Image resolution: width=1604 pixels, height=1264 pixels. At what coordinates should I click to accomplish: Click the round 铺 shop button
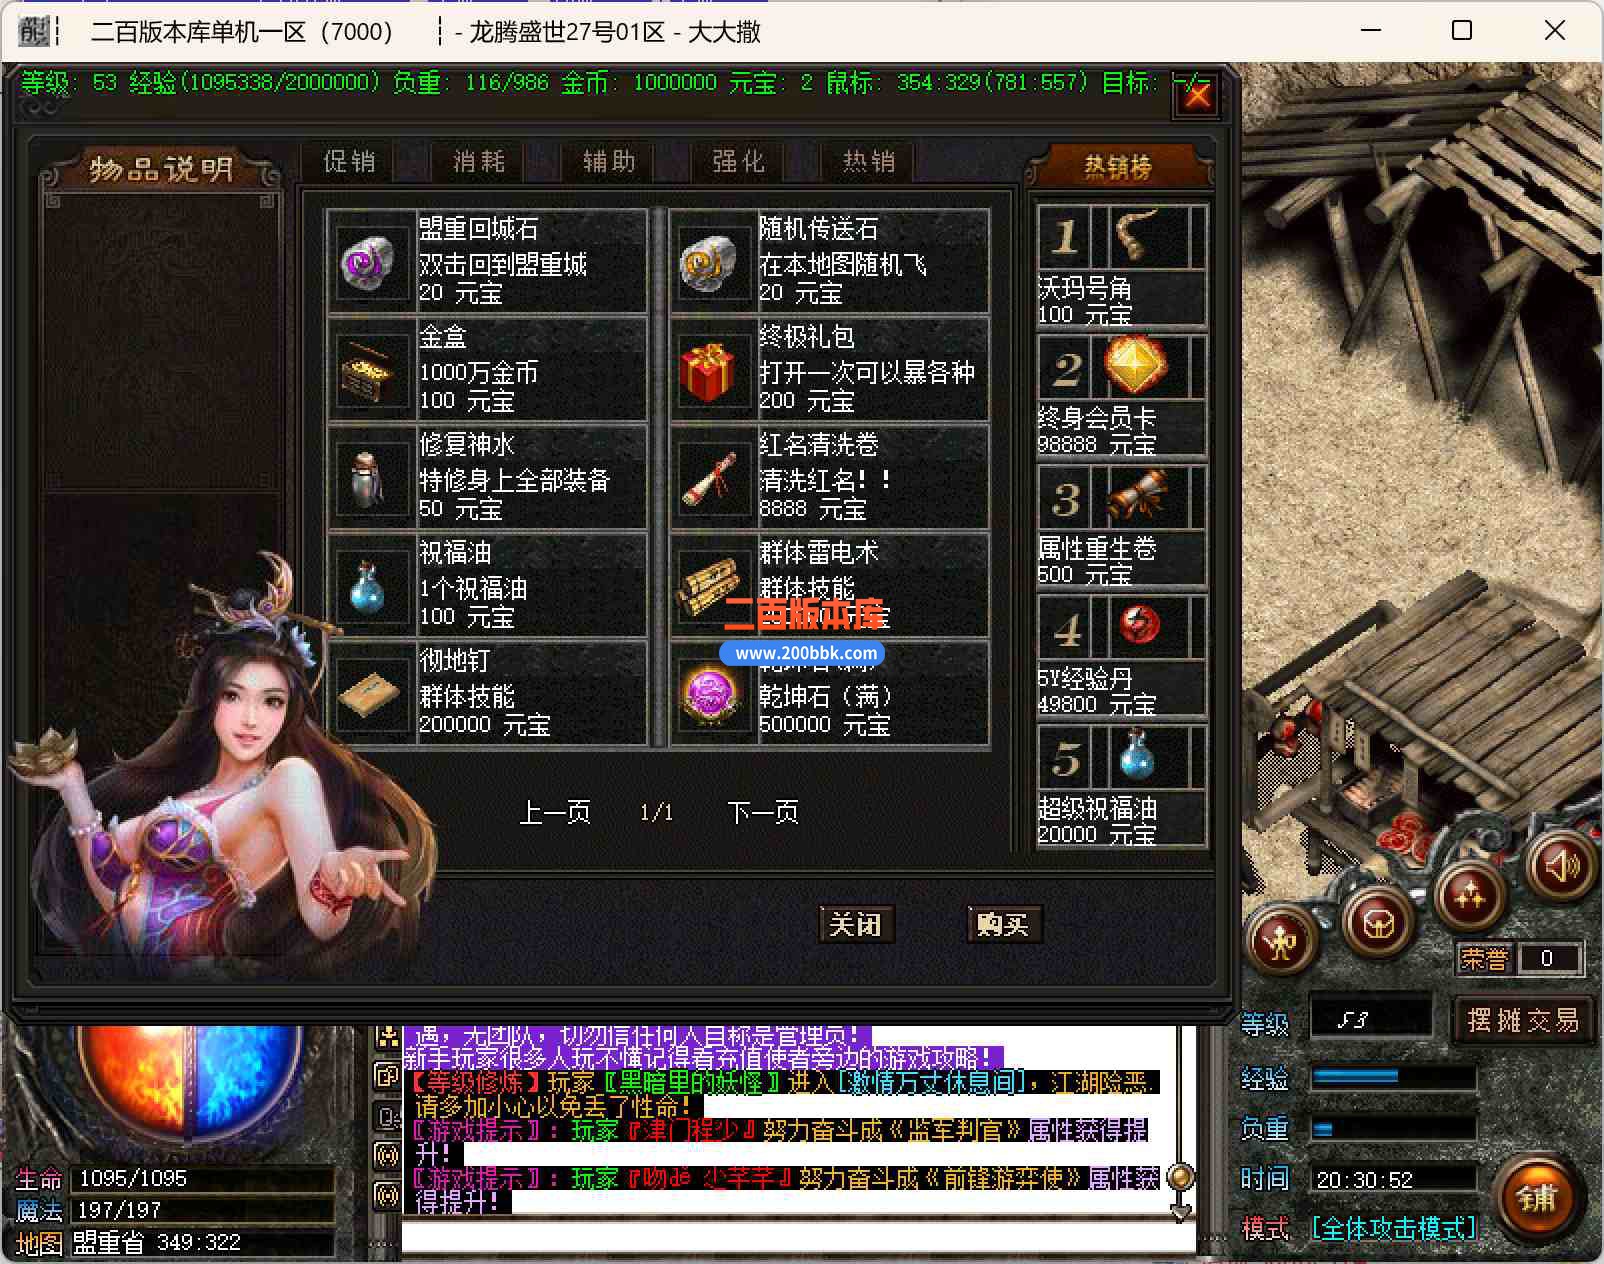(1538, 1196)
